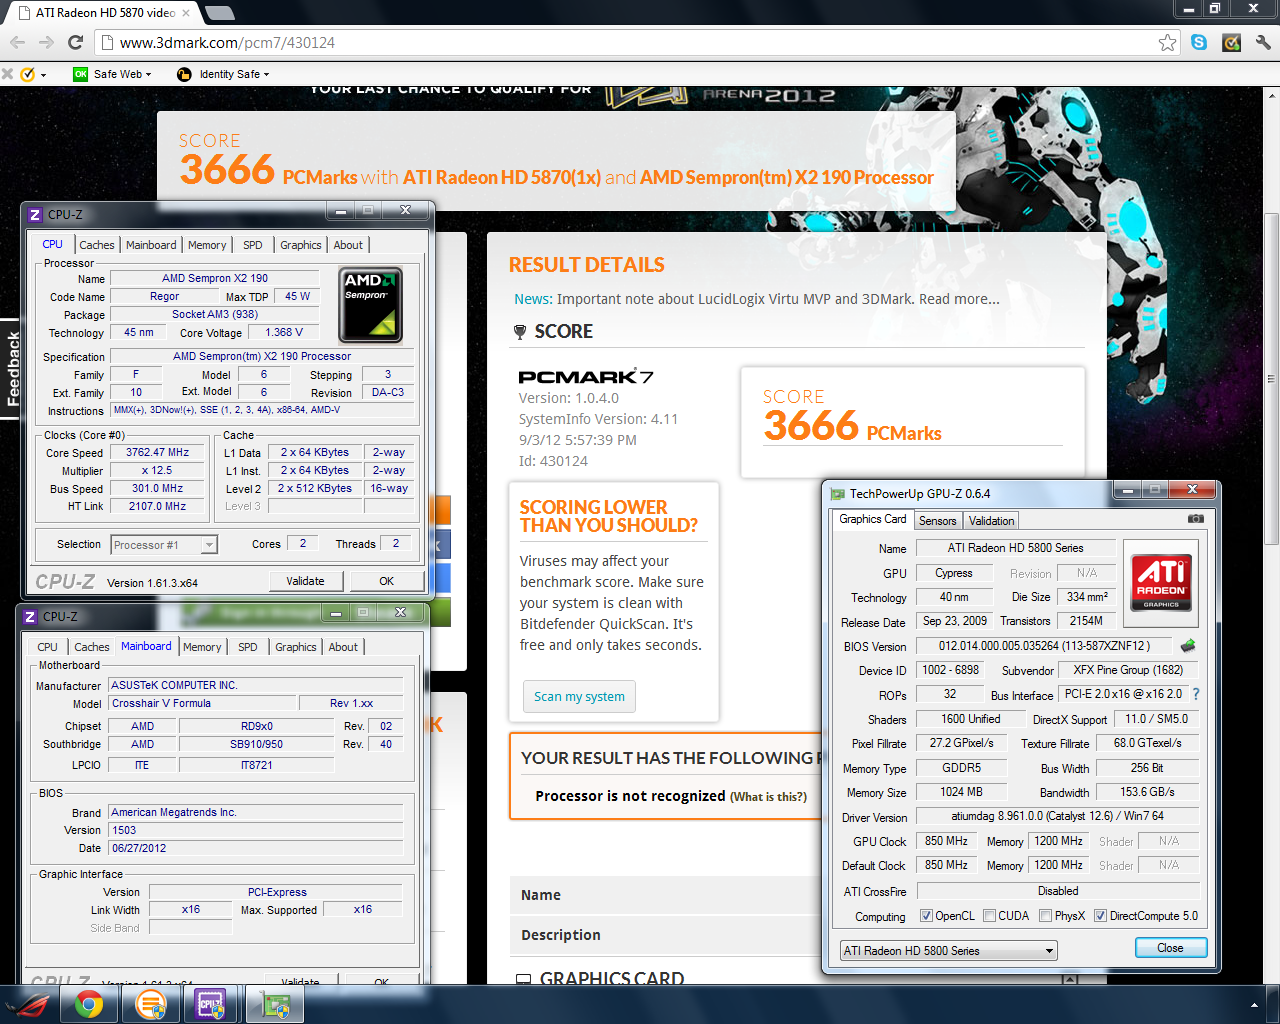Click the Core Speed value 3762.47 MHz
1280x1024 pixels.
[x=158, y=452]
